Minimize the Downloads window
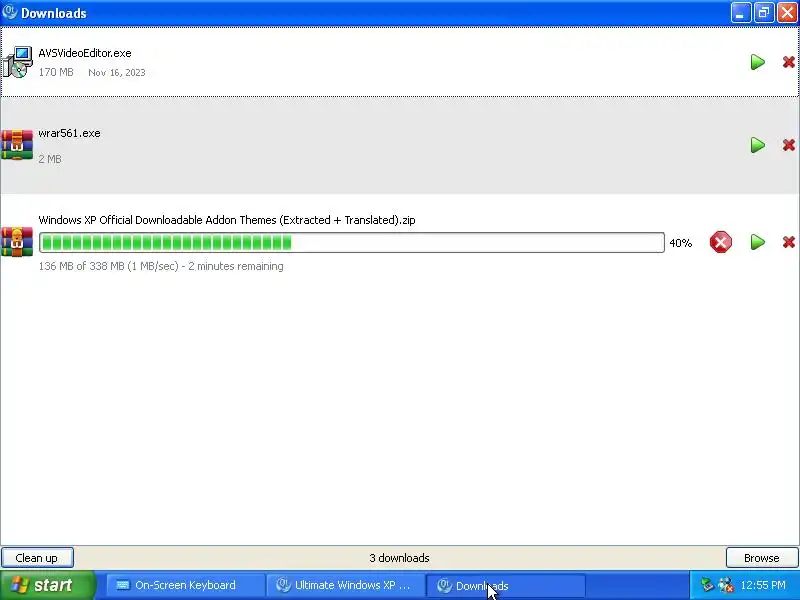This screenshot has height=600, width=800. point(741,13)
